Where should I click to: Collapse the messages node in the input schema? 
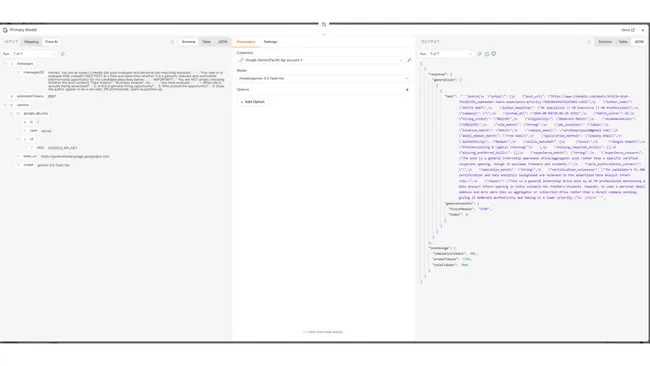tap(5, 64)
